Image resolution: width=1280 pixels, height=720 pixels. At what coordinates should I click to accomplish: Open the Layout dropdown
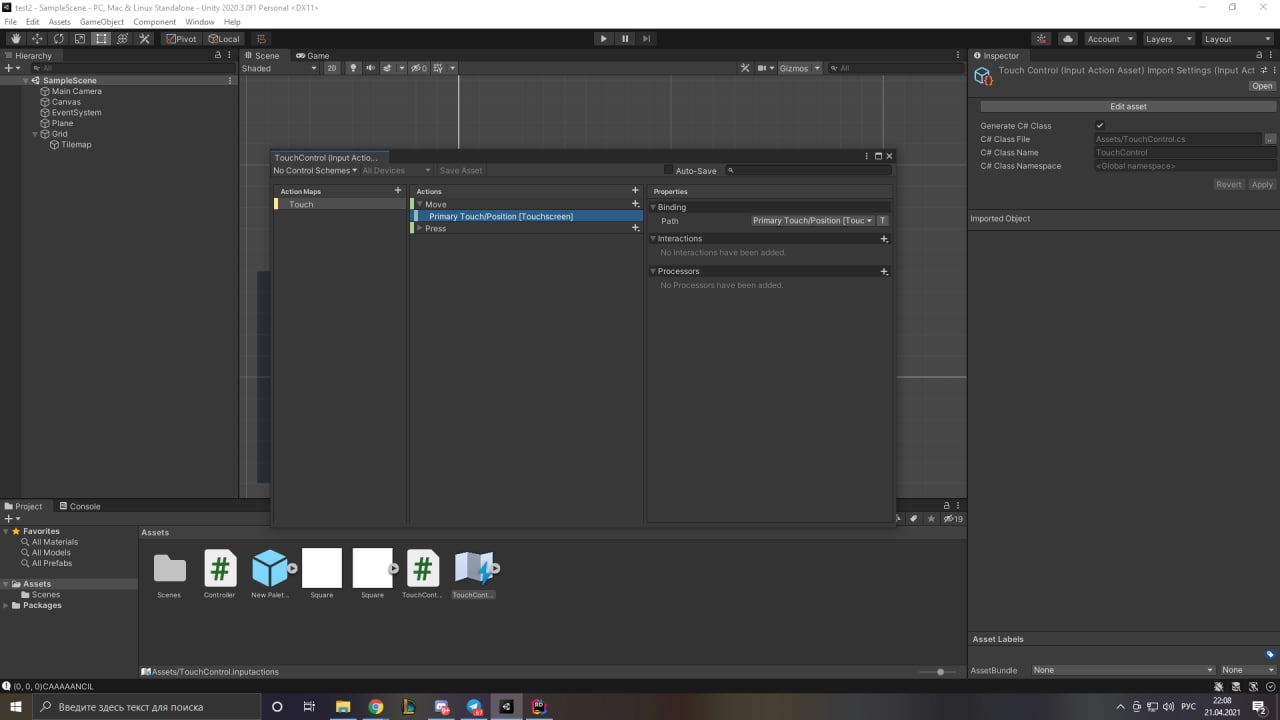[x=1237, y=39]
